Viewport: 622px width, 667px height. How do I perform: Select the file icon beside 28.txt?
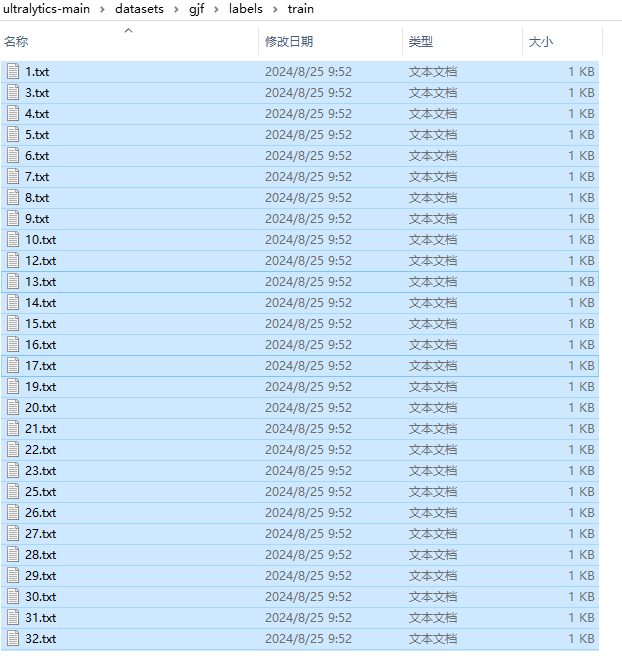tap(13, 555)
